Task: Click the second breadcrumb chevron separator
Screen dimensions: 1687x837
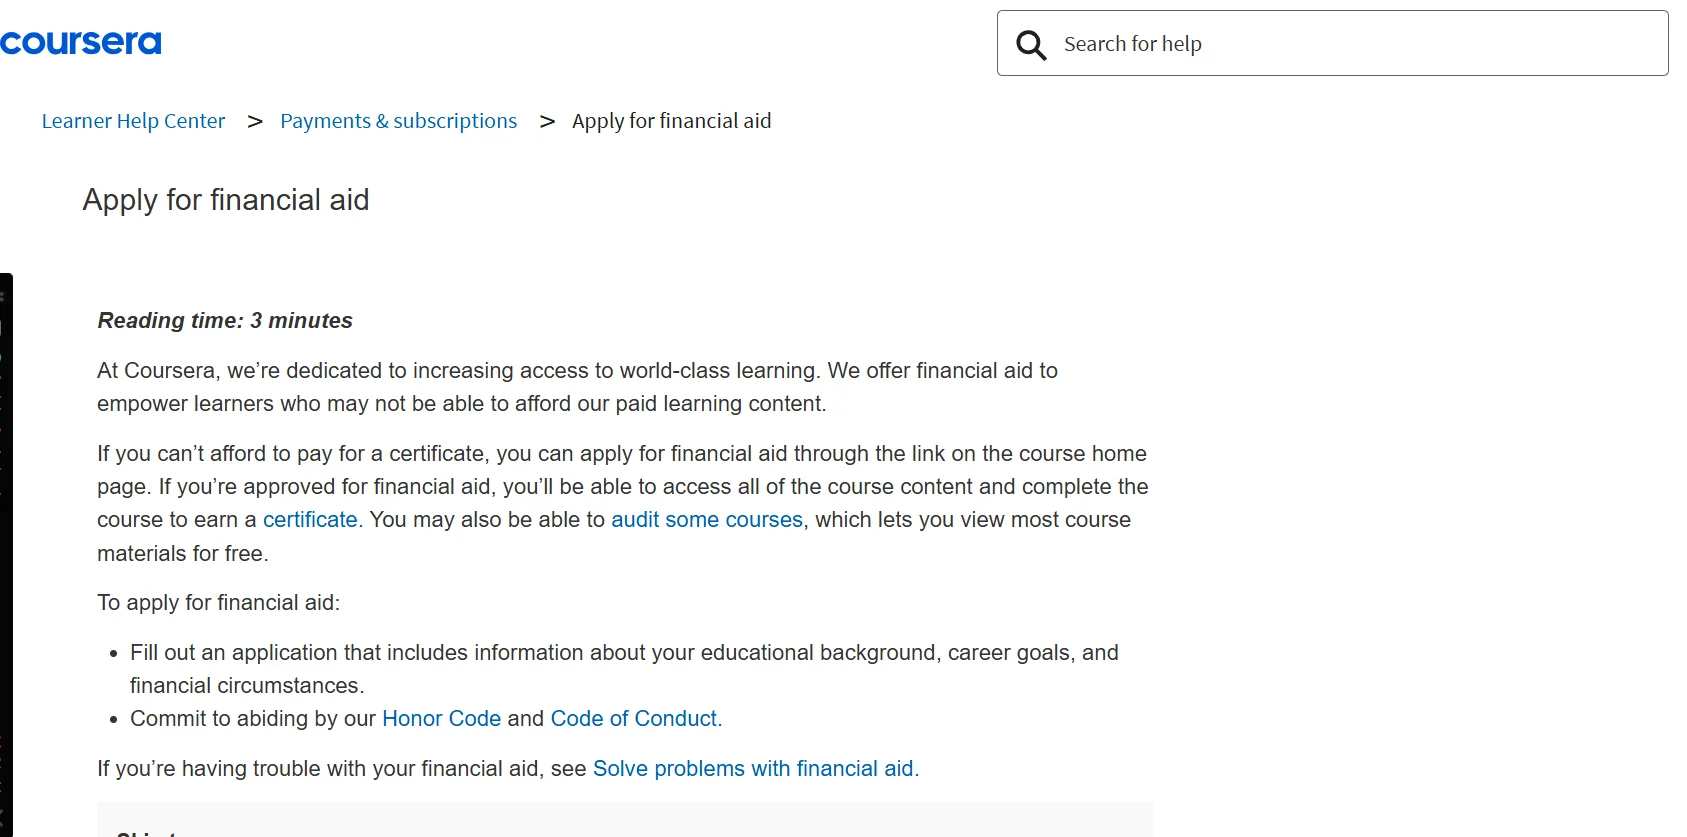Action: click(x=547, y=120)
